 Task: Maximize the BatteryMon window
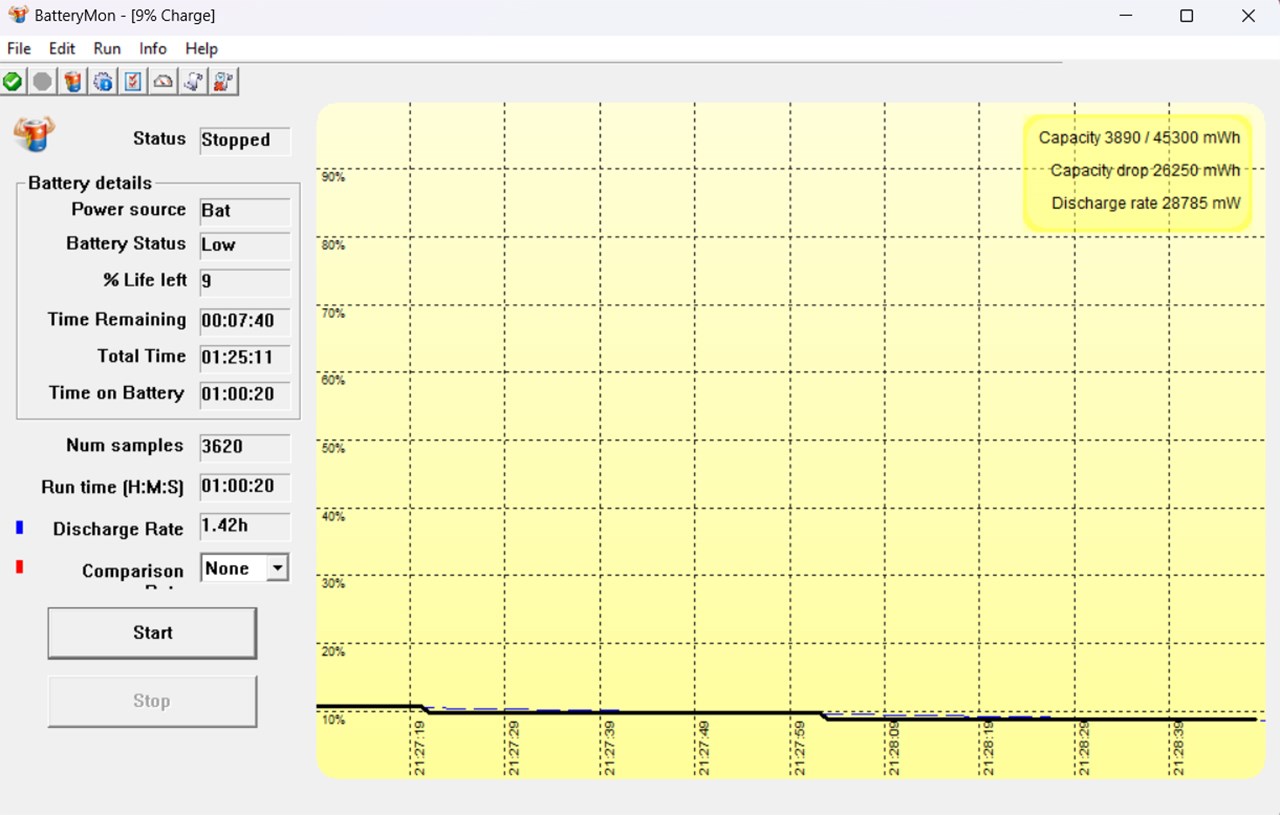point(1186,16)
